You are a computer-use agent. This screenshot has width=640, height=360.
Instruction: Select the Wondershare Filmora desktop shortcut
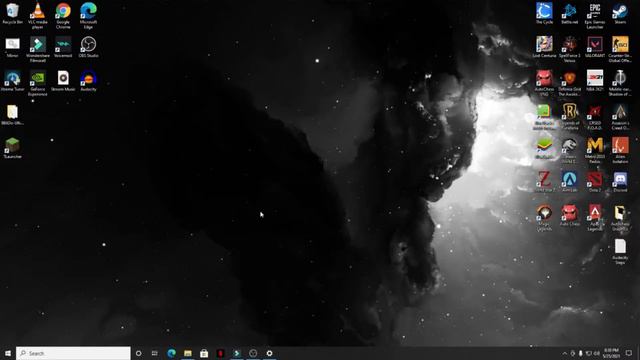(x=38, y=49)
